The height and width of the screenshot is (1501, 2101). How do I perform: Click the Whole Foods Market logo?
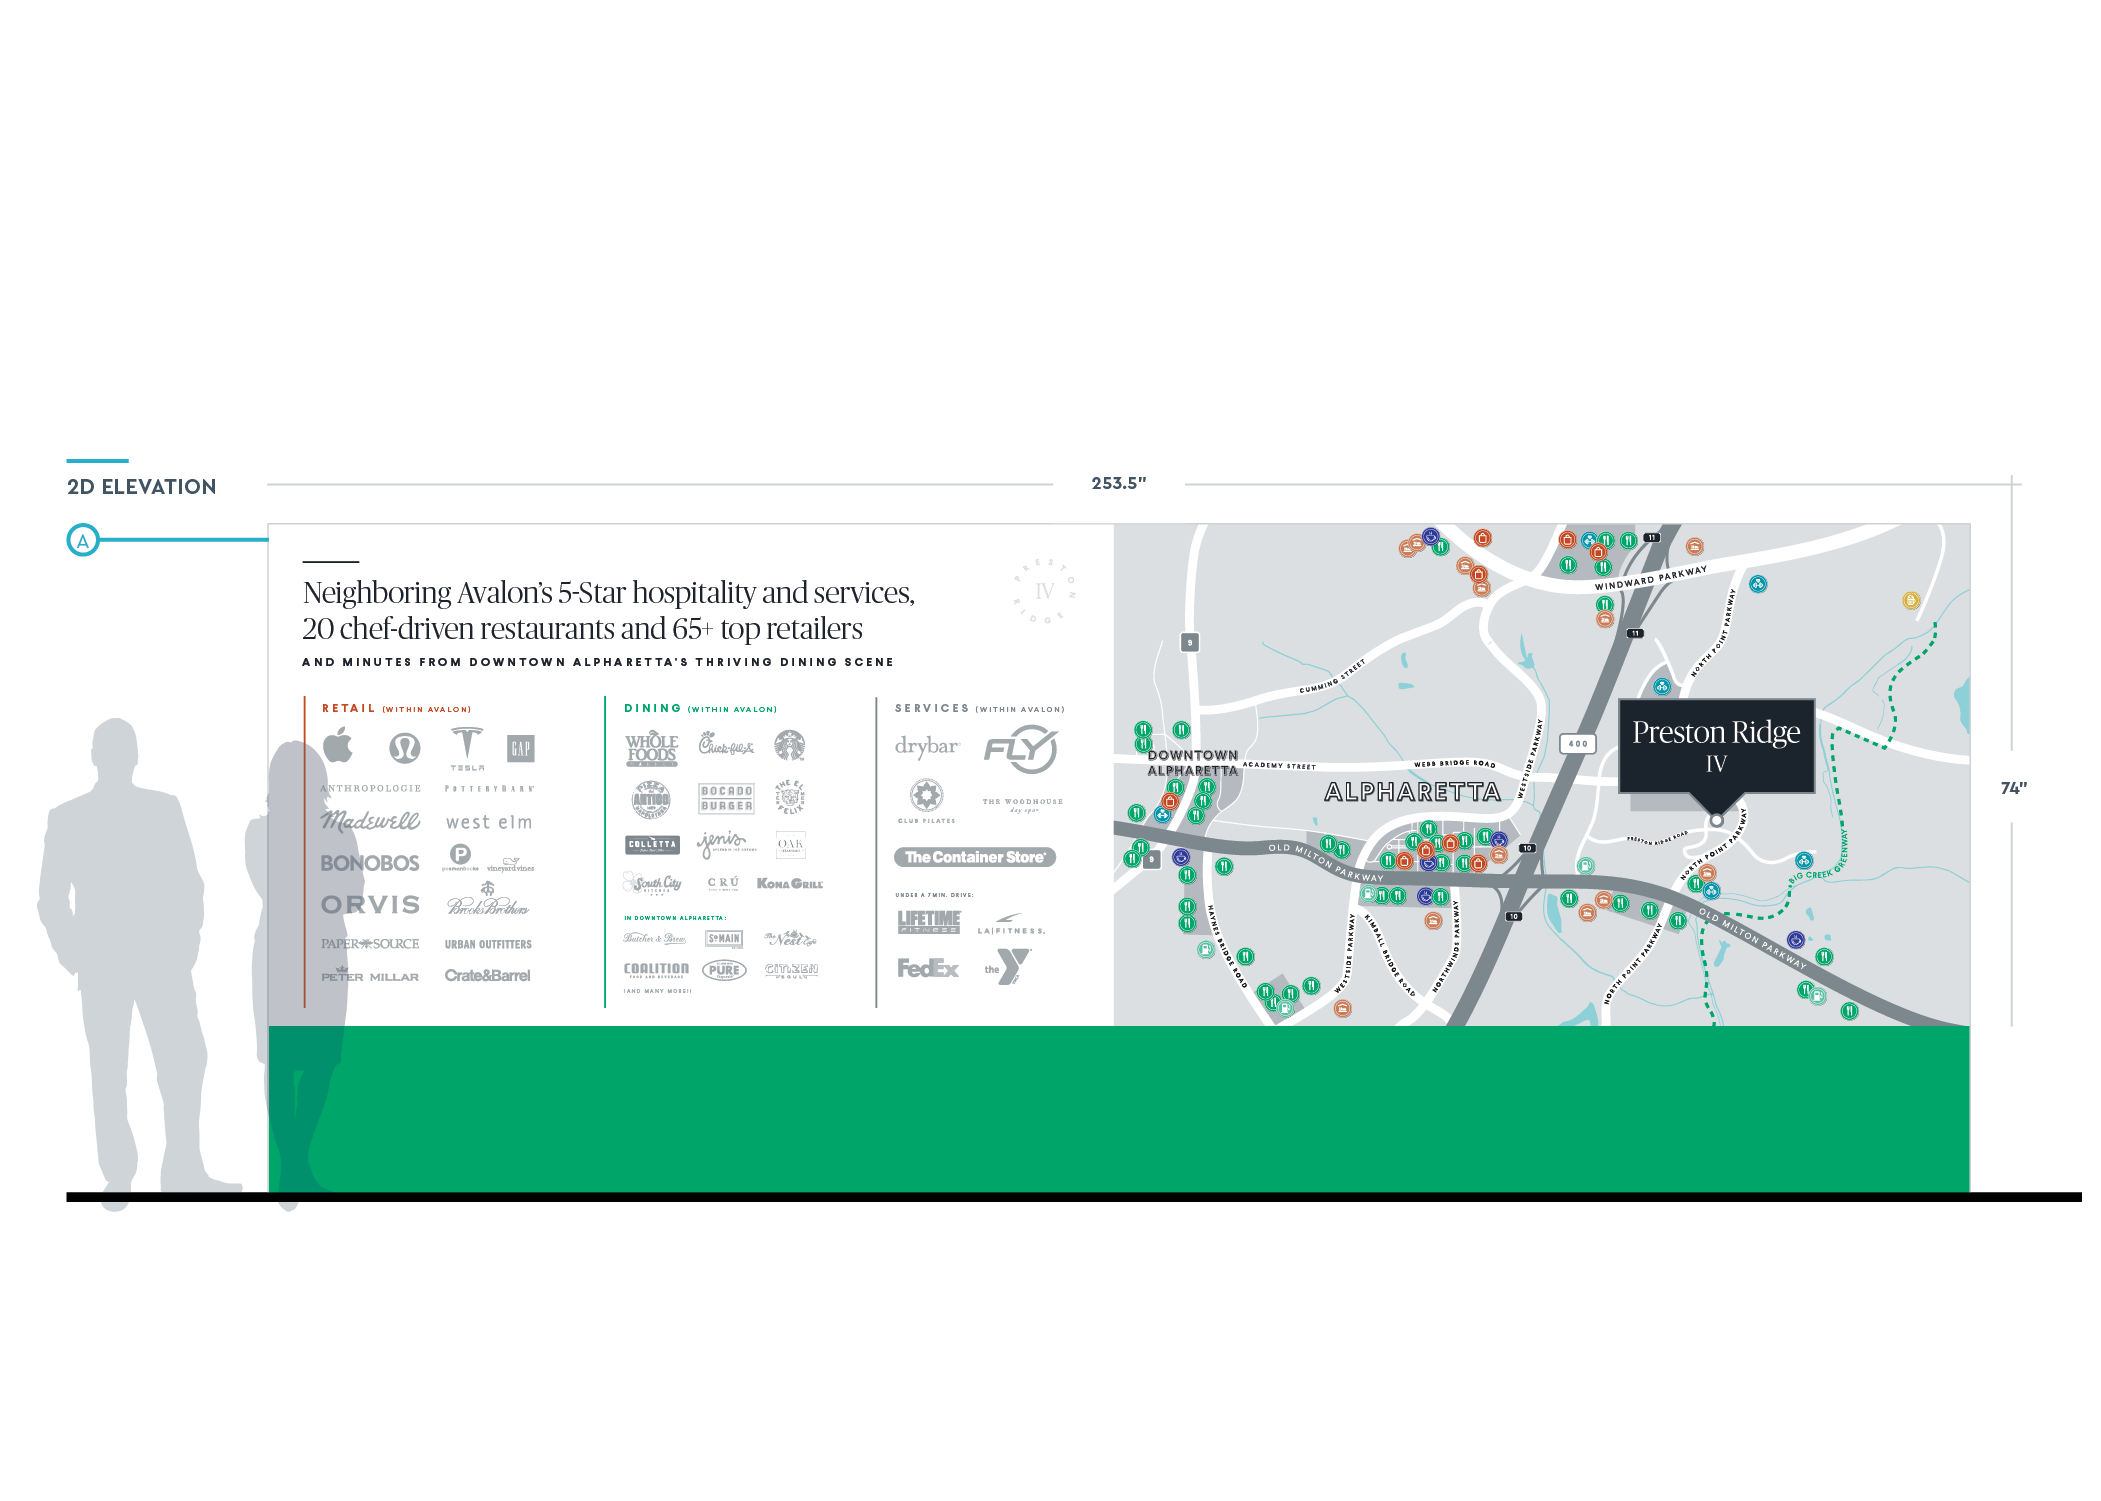pos(652,749)
